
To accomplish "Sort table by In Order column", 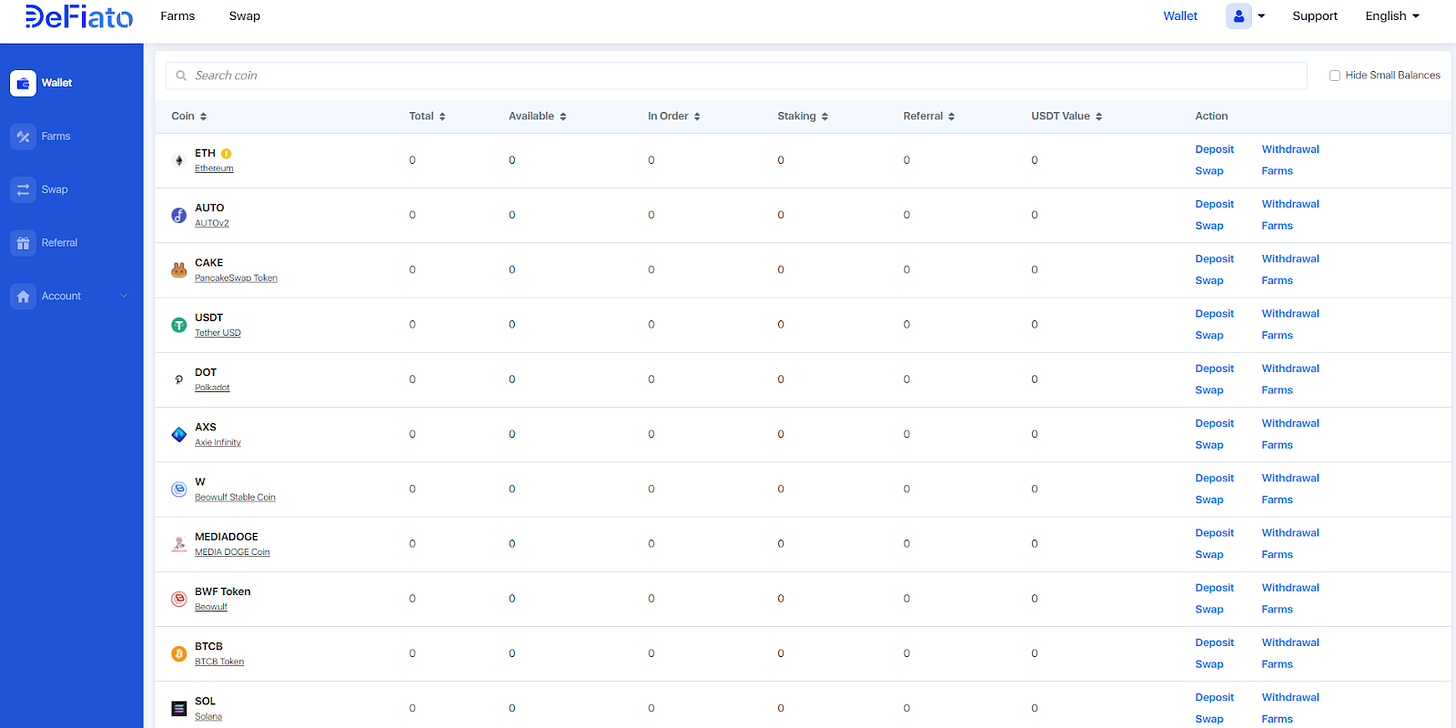I will point(674,116).
